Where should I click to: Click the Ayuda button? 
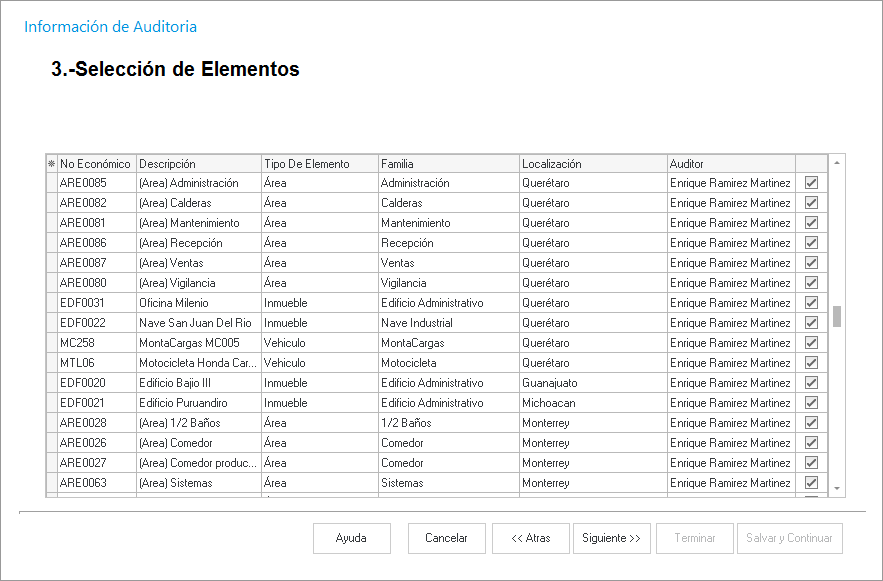tap(351, 538)
